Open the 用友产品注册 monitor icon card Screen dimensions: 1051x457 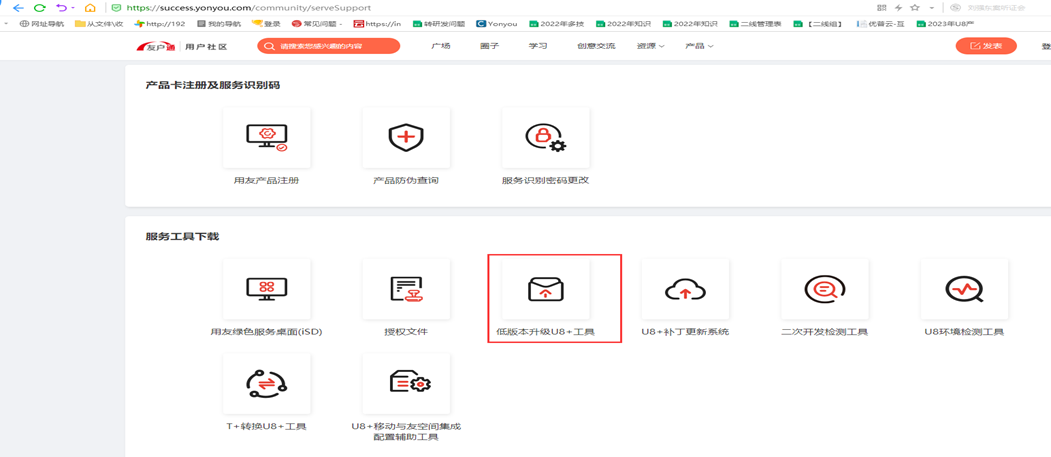[x=267, y=137]
